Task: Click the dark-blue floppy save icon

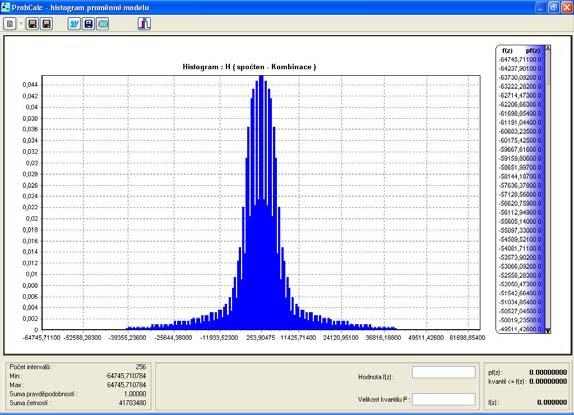Action: click(88, 24)
